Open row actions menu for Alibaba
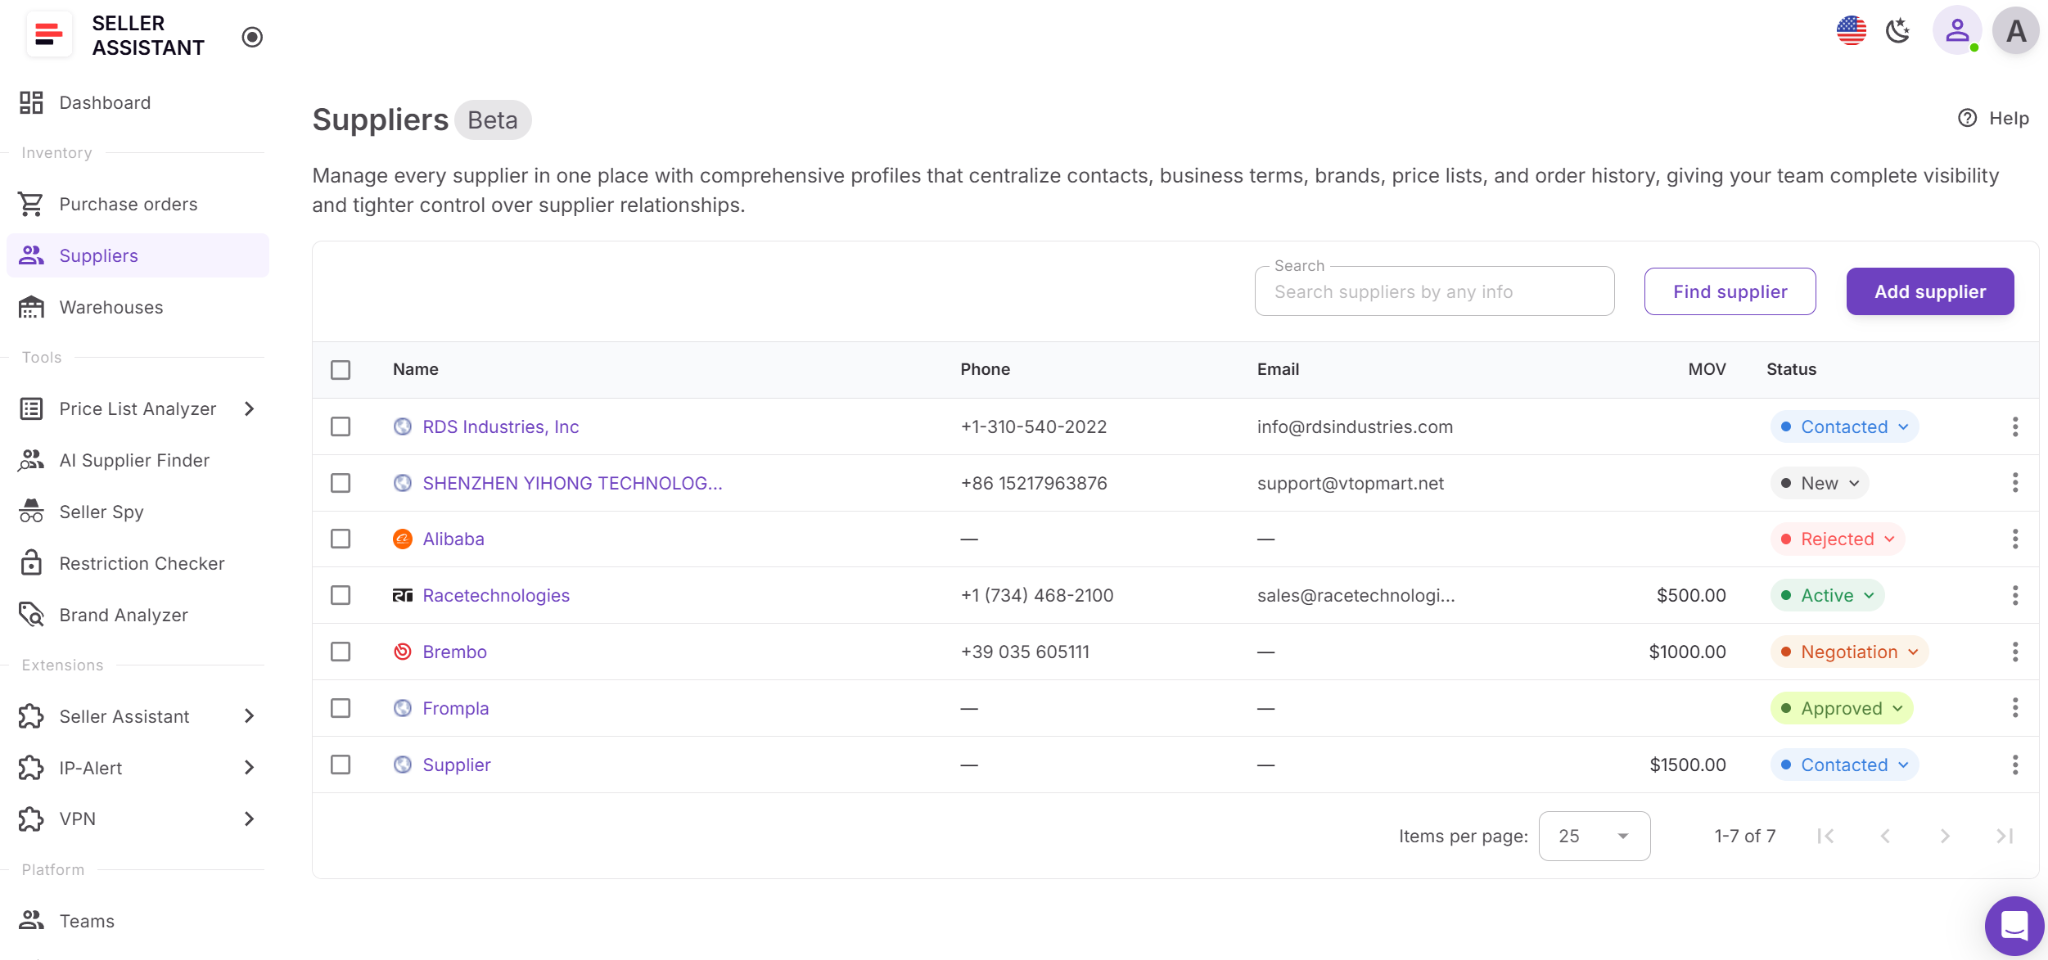 2015,539
